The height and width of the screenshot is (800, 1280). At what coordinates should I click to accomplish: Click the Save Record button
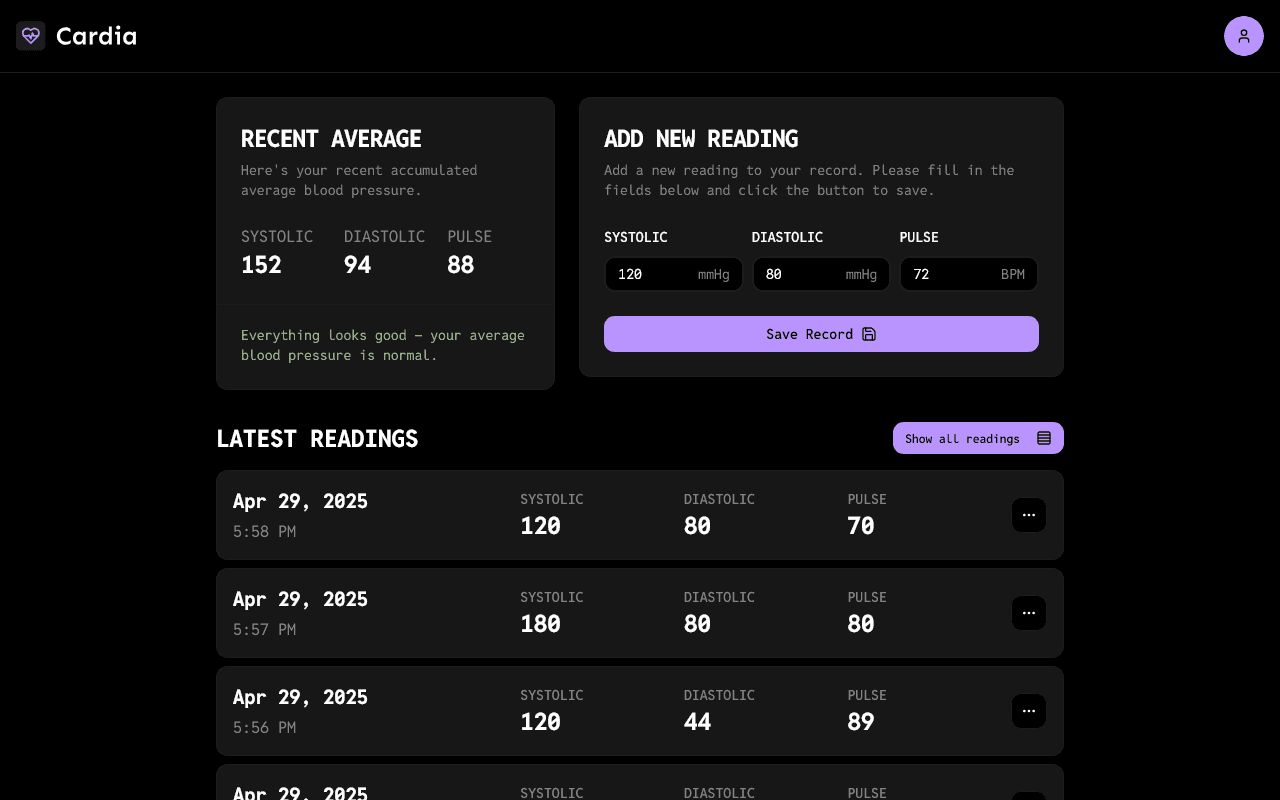point(821,333)
